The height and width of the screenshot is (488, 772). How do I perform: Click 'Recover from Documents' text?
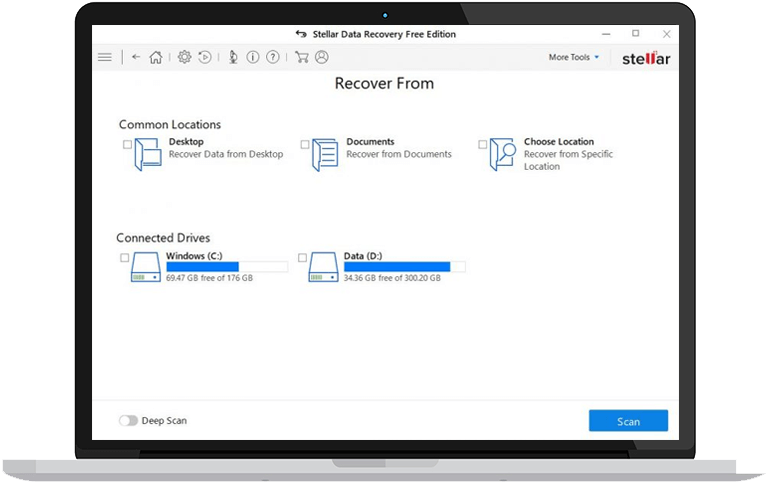pos(399,154)
